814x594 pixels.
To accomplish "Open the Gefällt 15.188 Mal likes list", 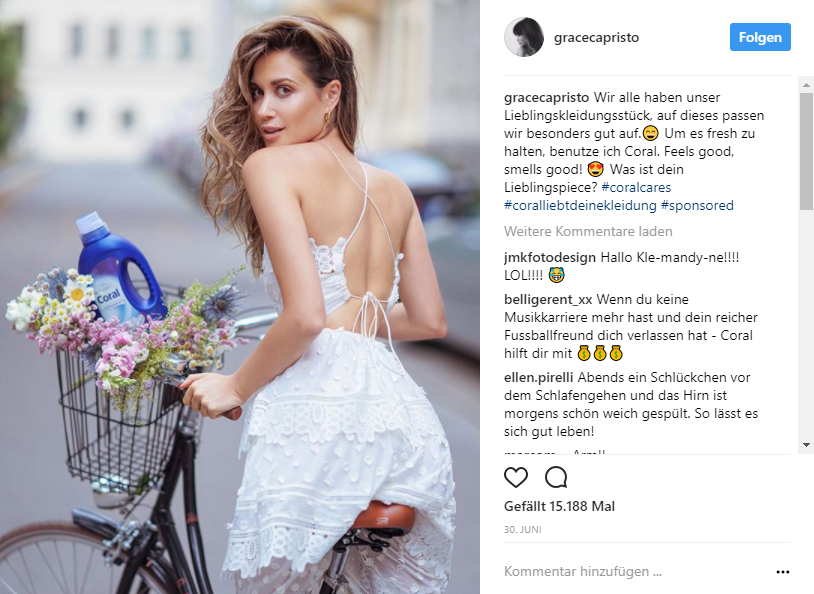I will point(559,506).
